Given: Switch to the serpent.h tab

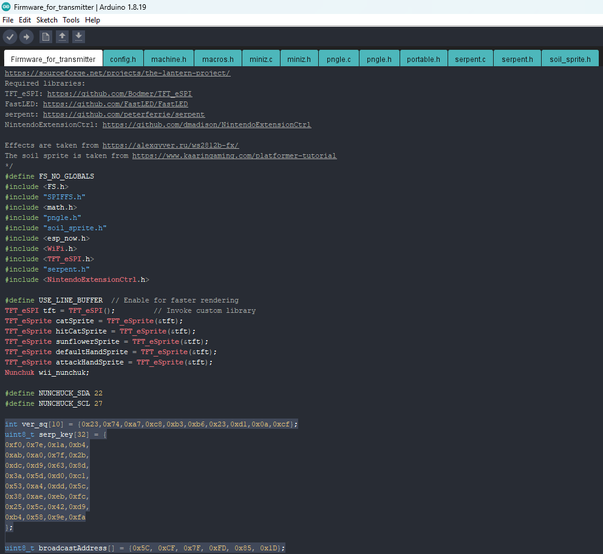Looking at the screenshot, I should 517,59.
